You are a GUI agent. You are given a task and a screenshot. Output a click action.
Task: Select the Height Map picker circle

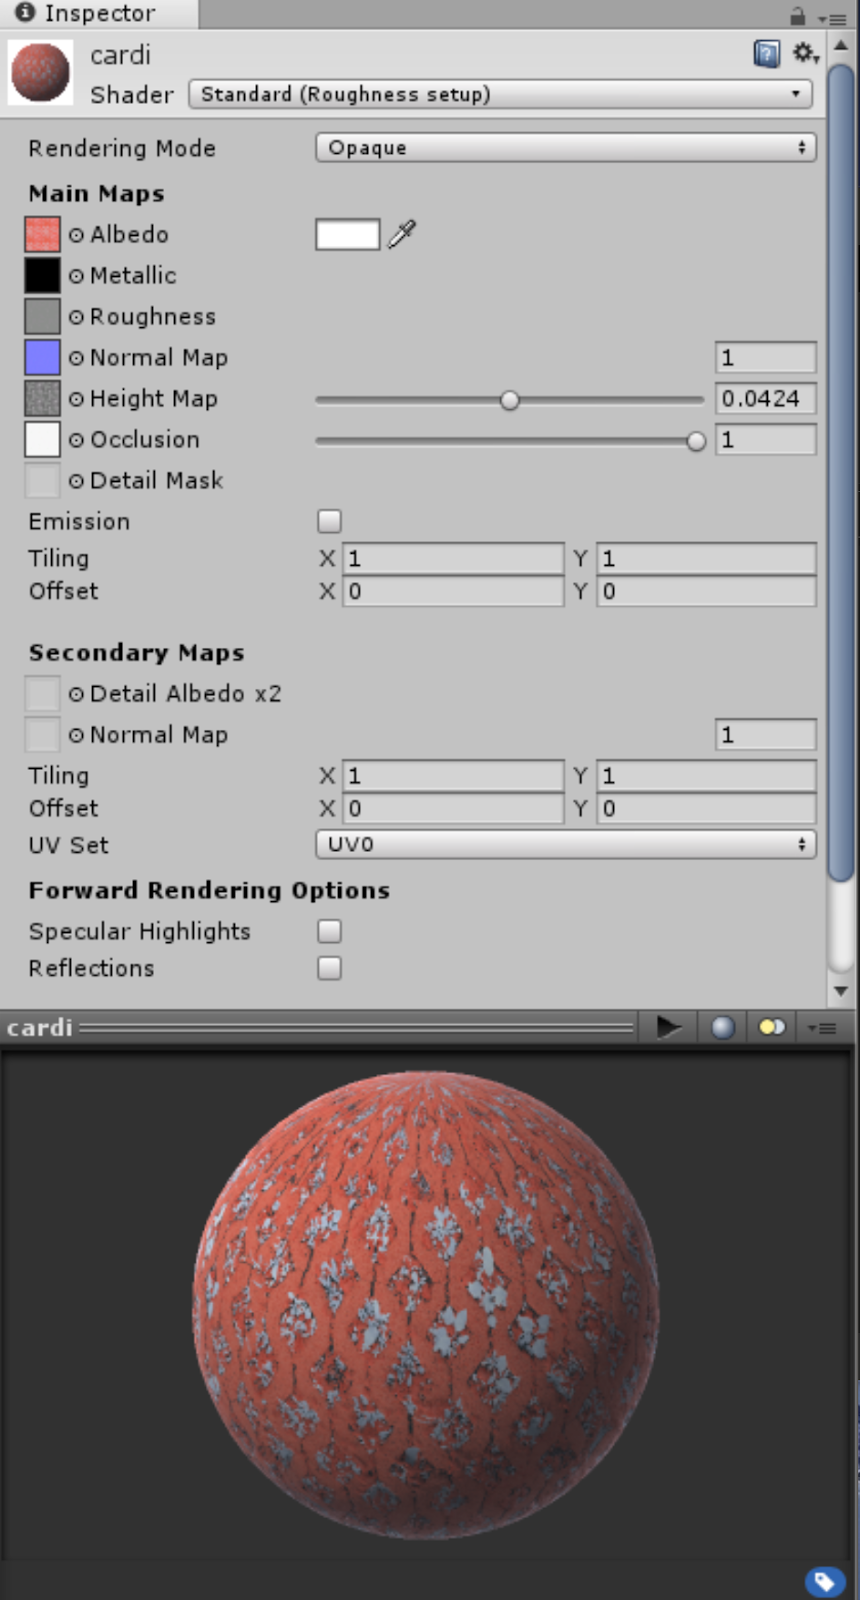77,399
